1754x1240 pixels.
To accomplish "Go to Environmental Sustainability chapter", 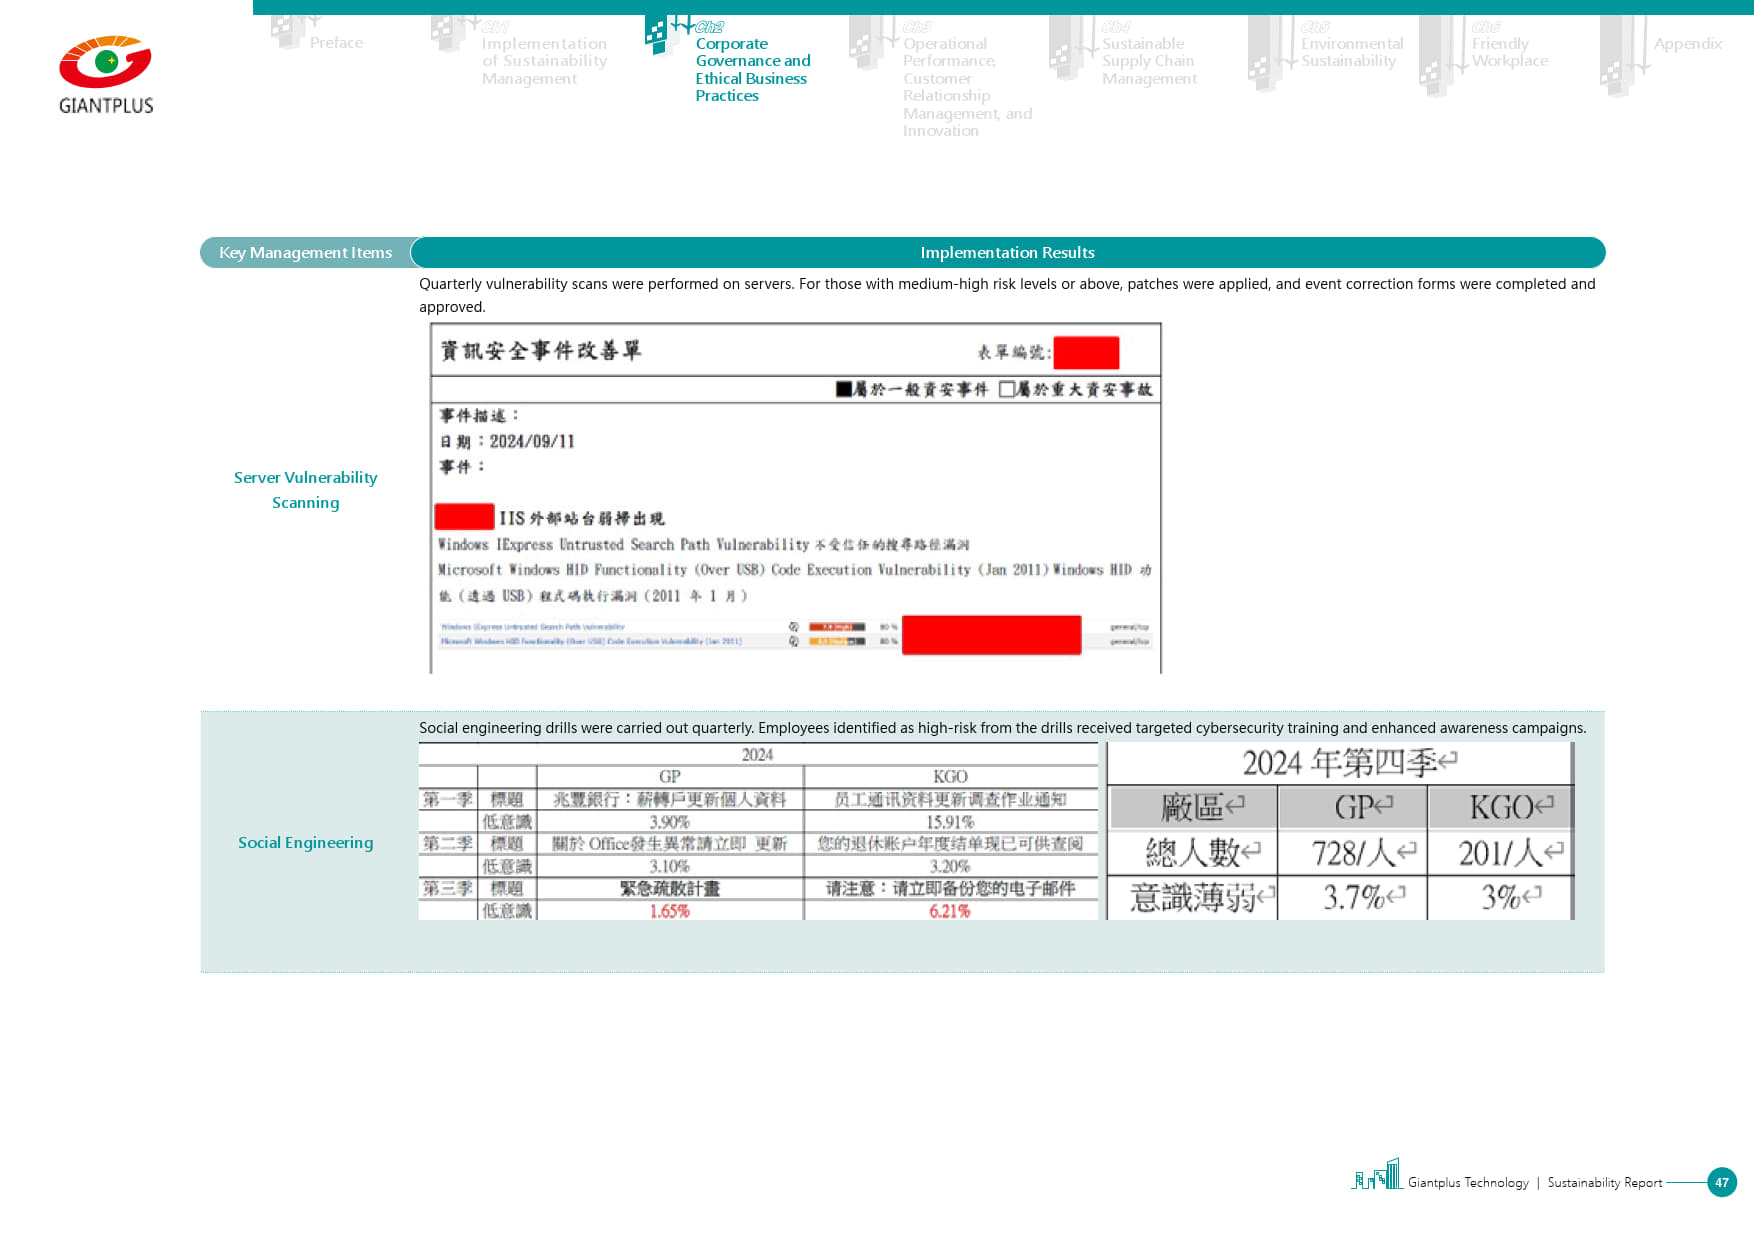I will point(1351,52).
